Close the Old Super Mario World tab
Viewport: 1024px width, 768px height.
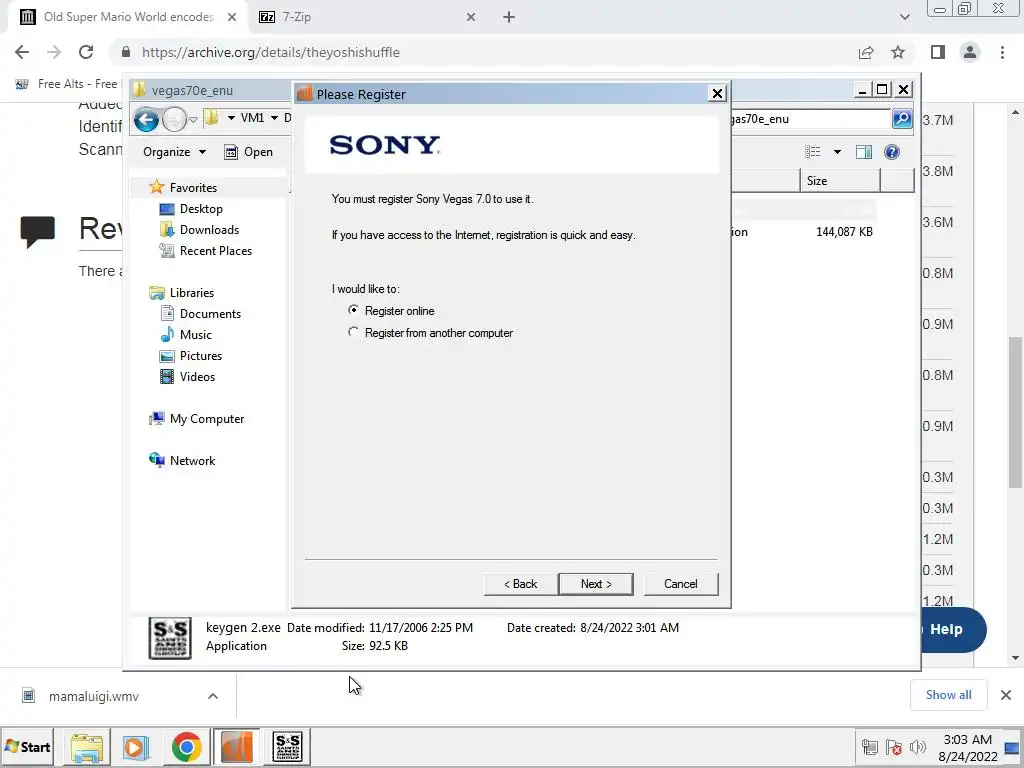pos(232,17)
